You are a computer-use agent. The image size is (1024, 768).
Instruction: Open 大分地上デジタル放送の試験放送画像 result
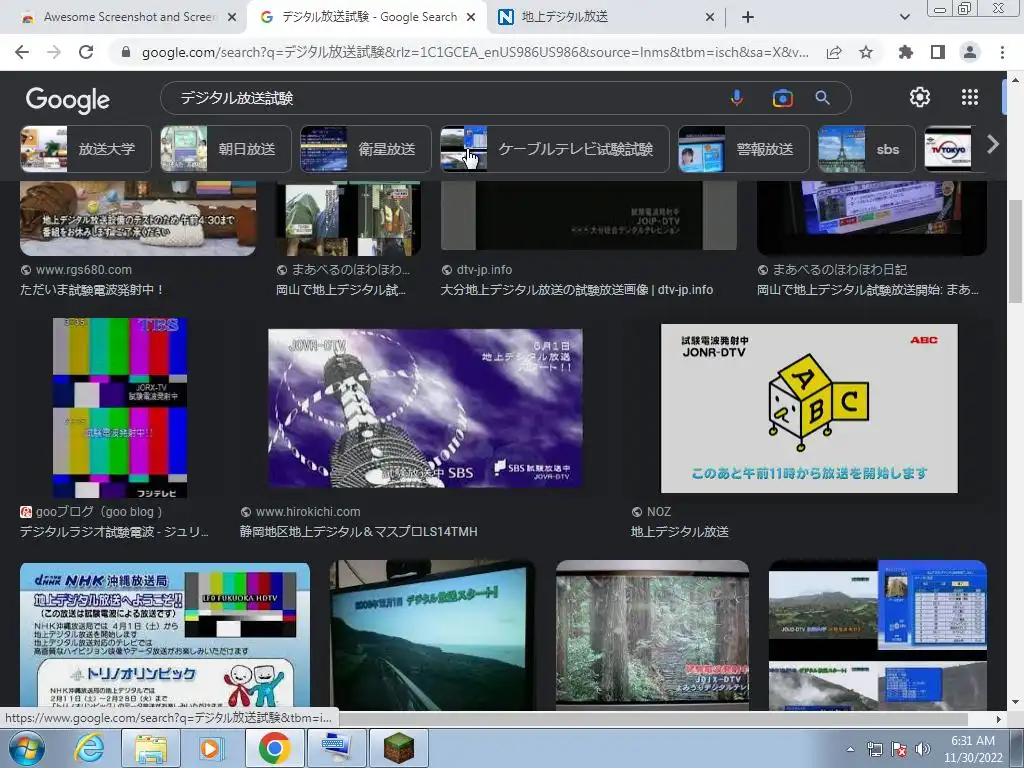577,289
